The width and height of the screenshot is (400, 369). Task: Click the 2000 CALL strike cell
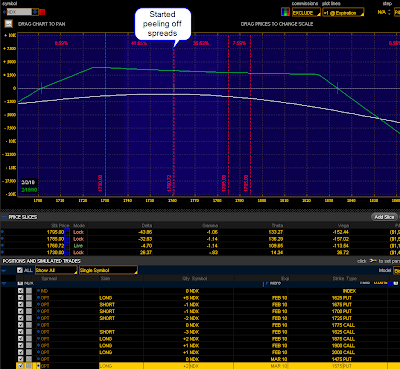343,352
